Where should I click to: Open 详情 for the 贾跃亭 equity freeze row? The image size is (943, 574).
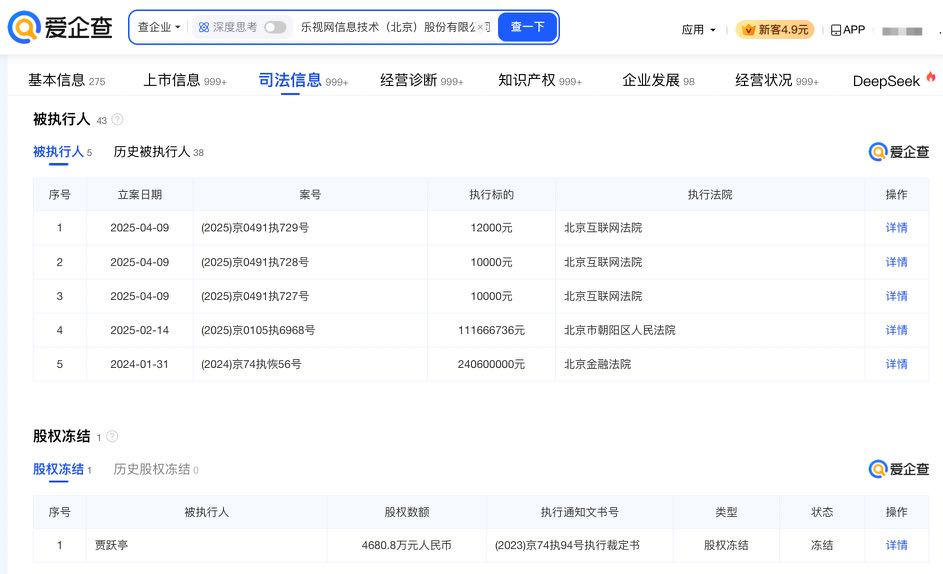896,545
